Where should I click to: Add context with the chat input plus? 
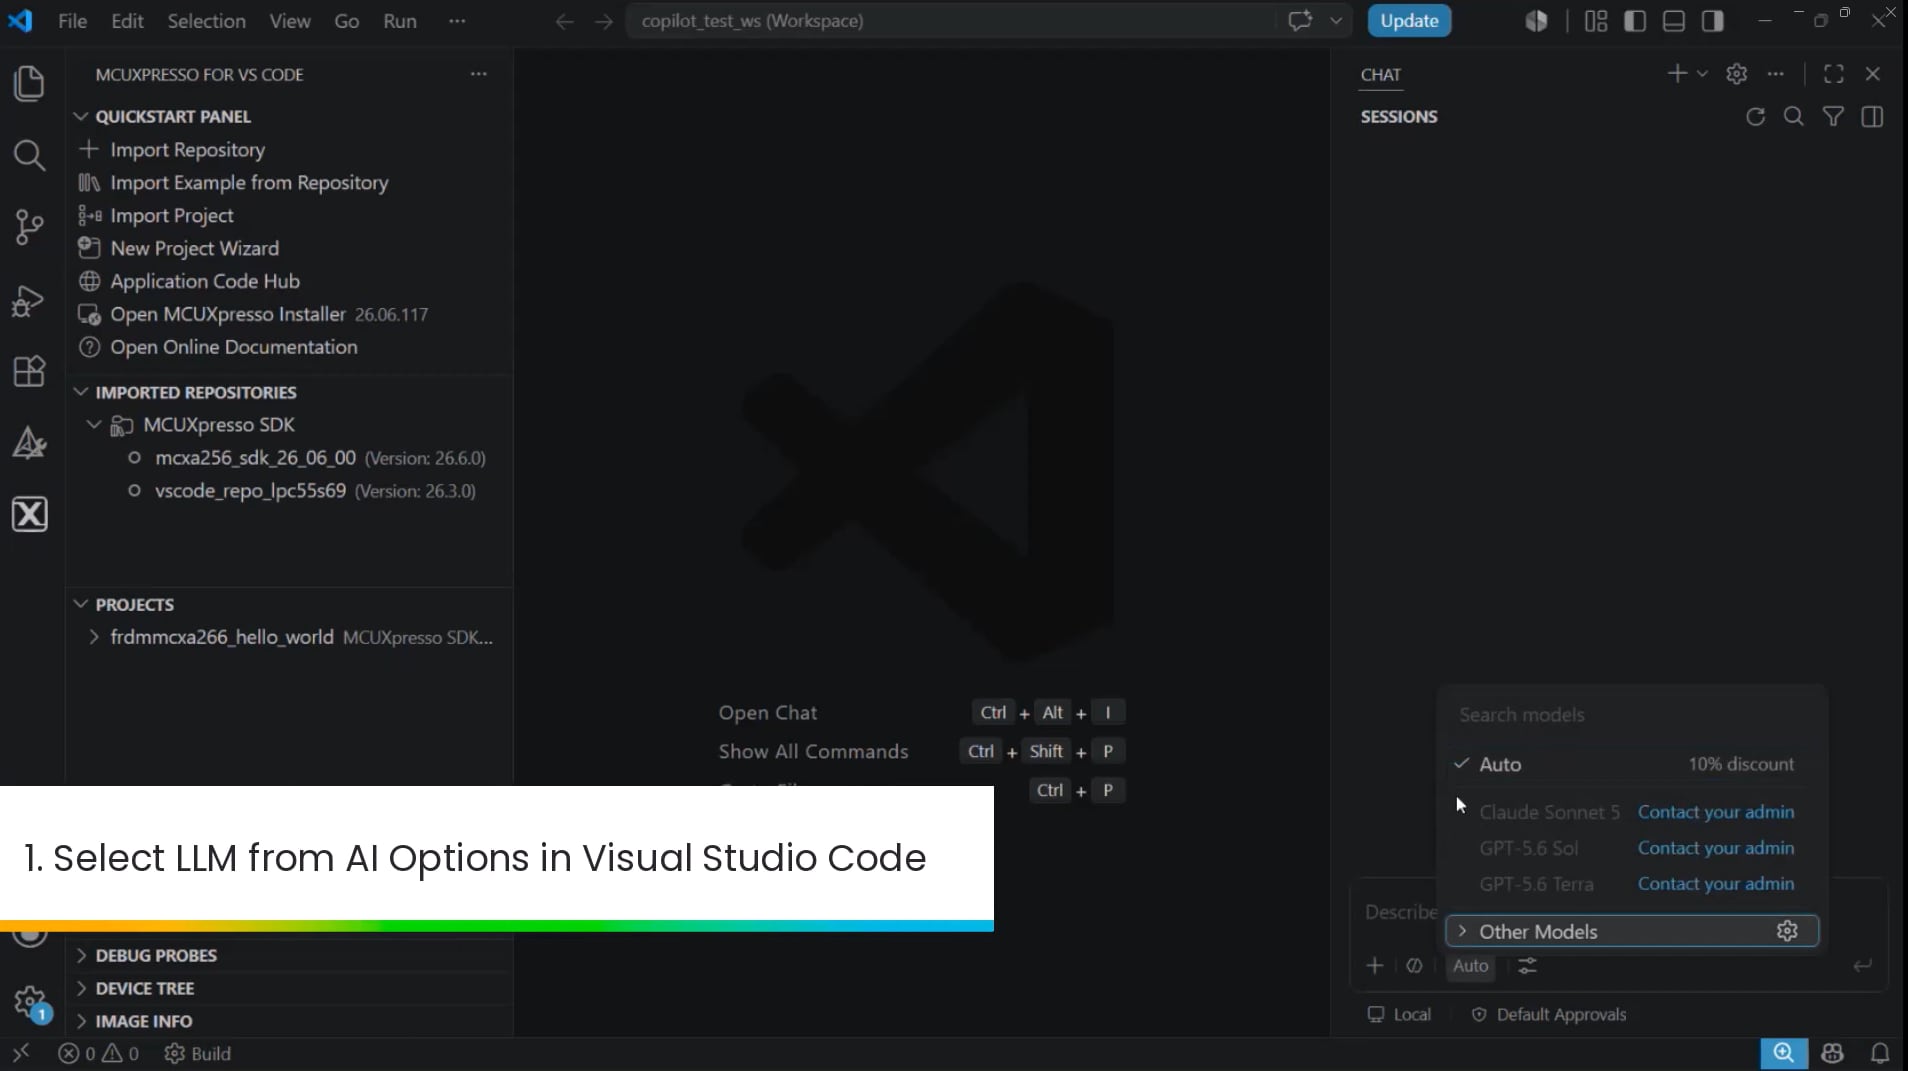click(x=1375, y=965)
